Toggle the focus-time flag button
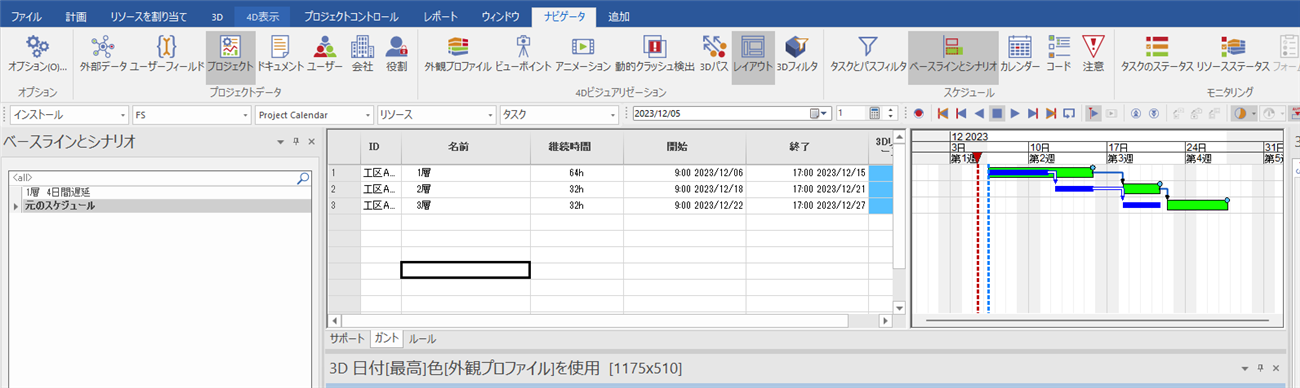The width and height of the screenshot is (1300, 388). [1093, 114]
